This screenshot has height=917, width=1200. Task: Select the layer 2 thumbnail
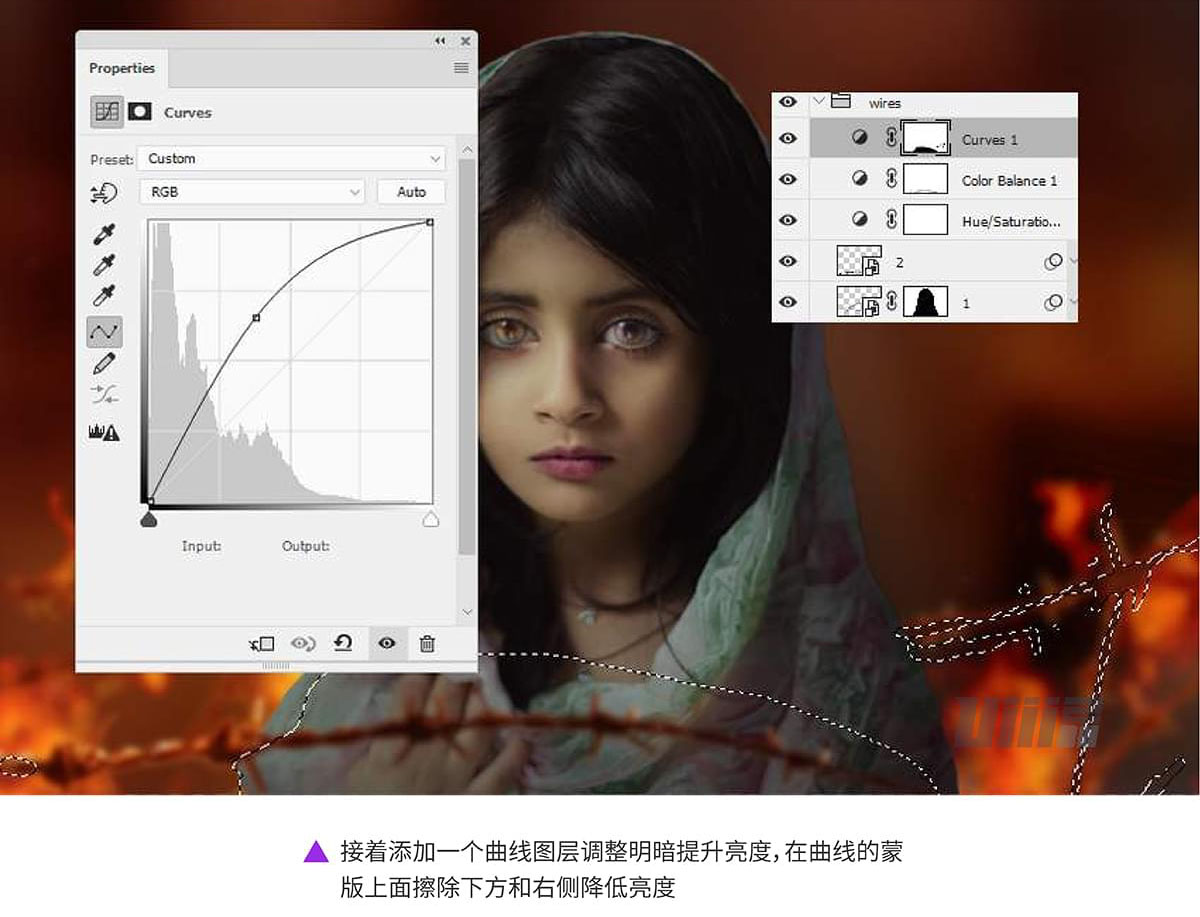point(859,261)
